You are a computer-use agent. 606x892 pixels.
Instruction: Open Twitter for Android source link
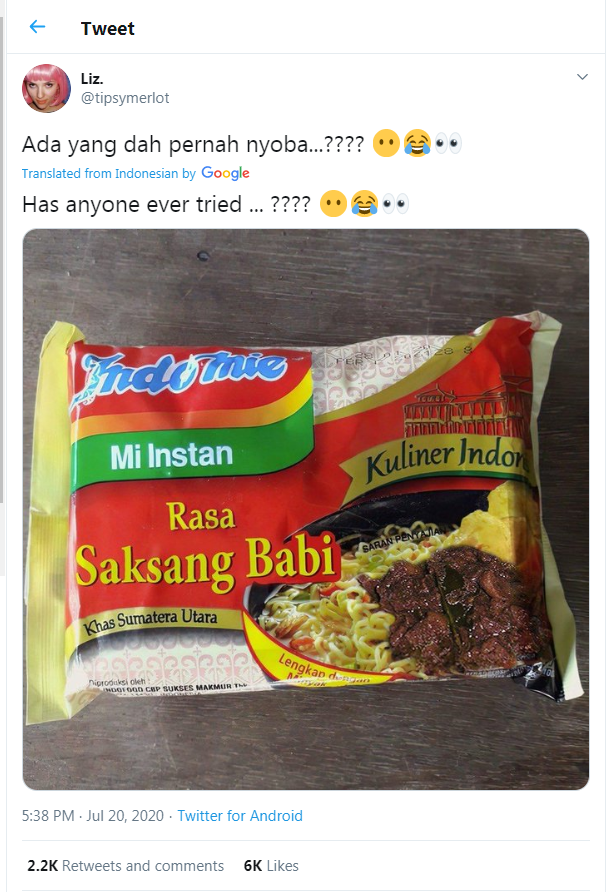[x=240, y=816]
